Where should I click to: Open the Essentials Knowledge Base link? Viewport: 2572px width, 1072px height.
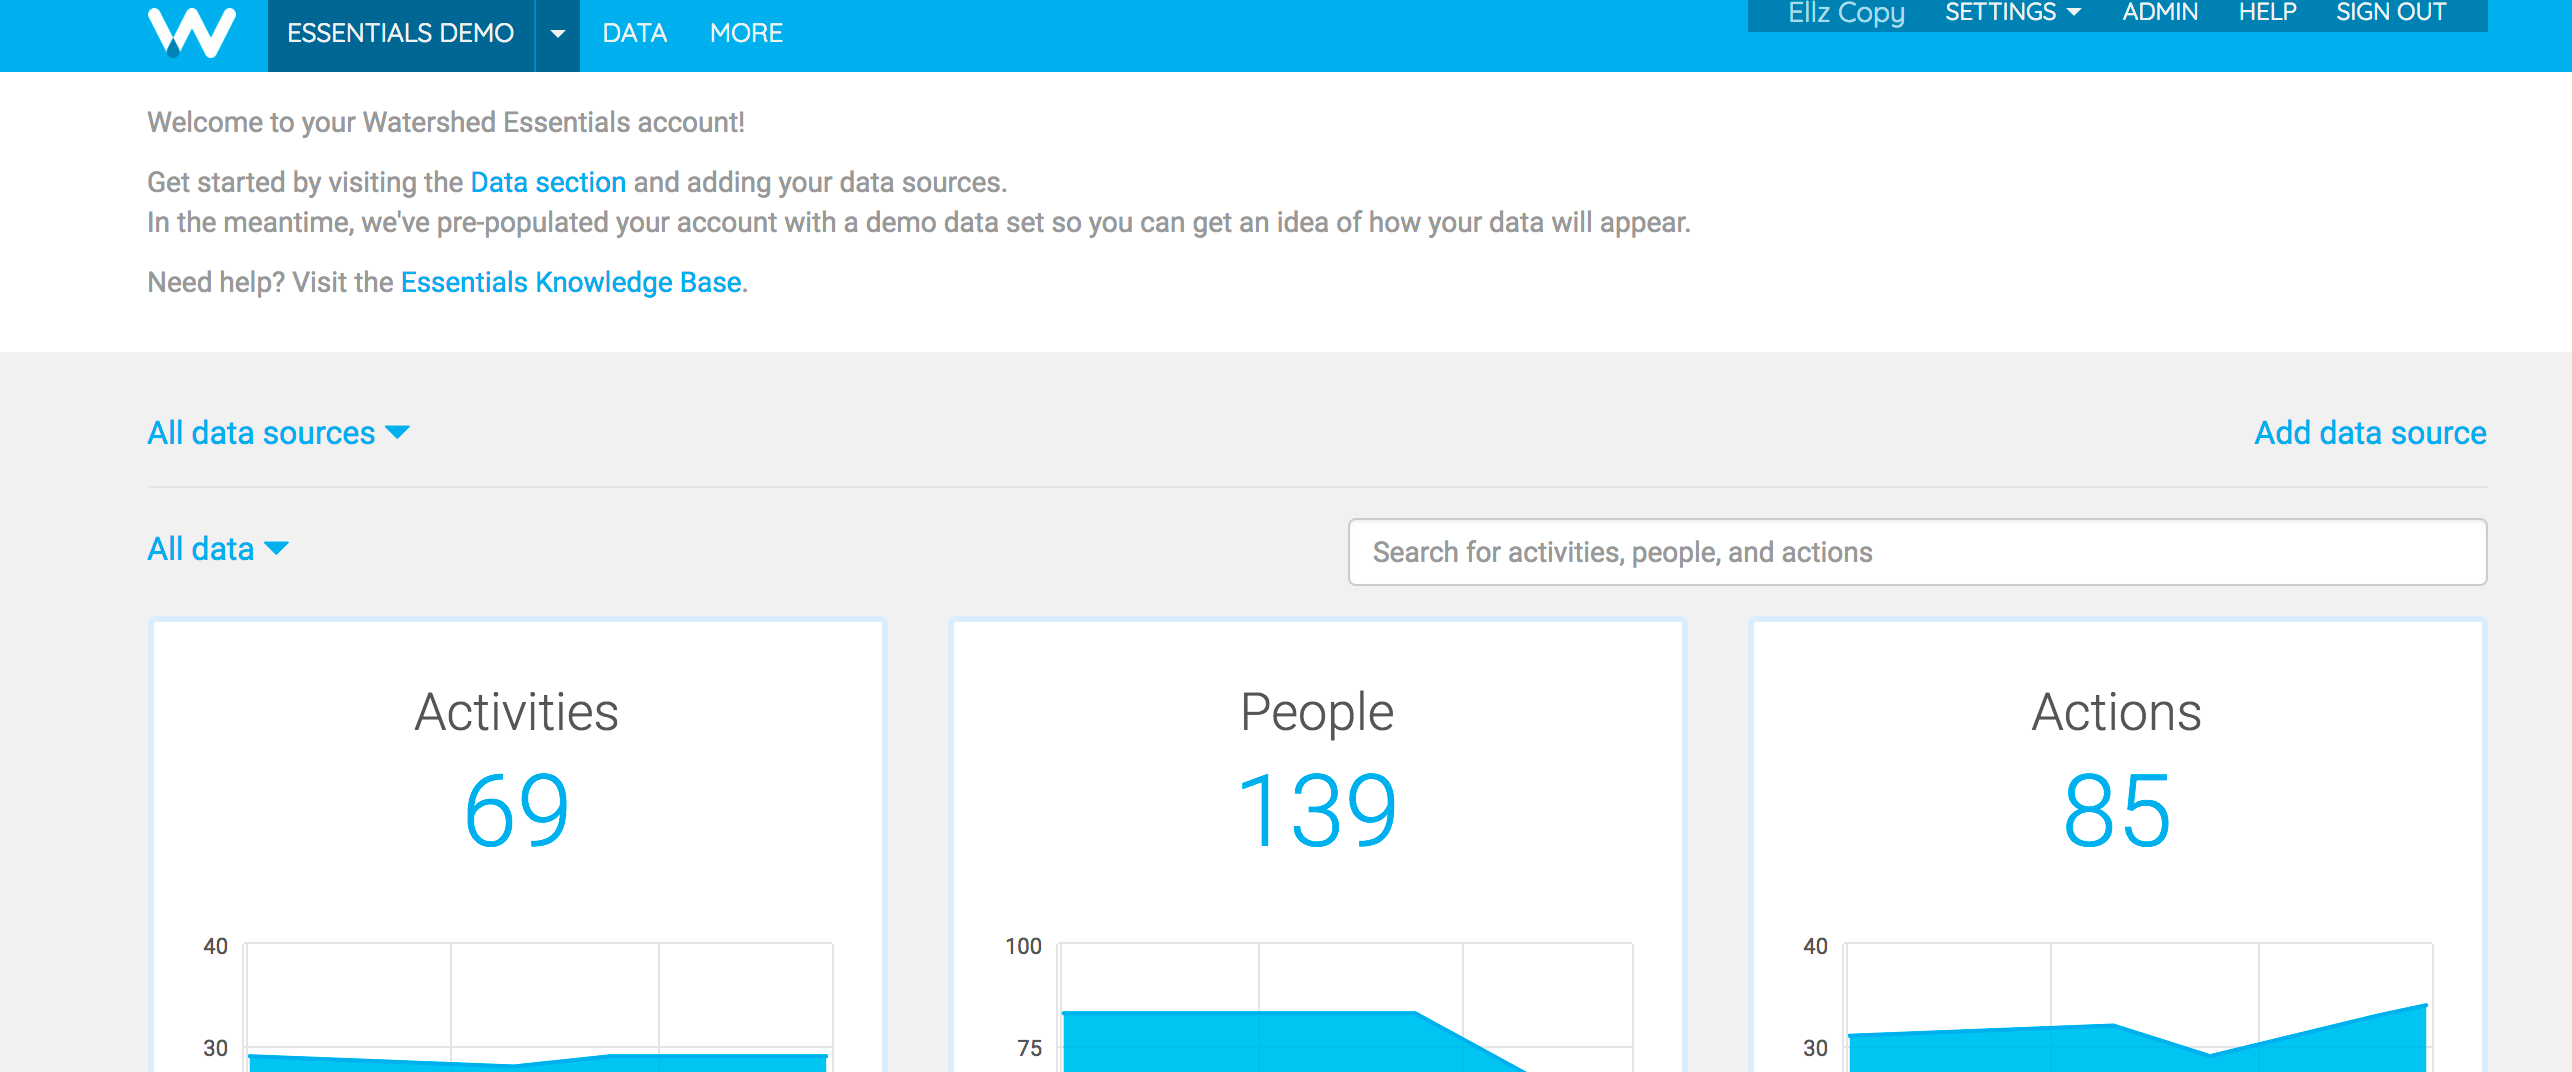tap(571, 282)
